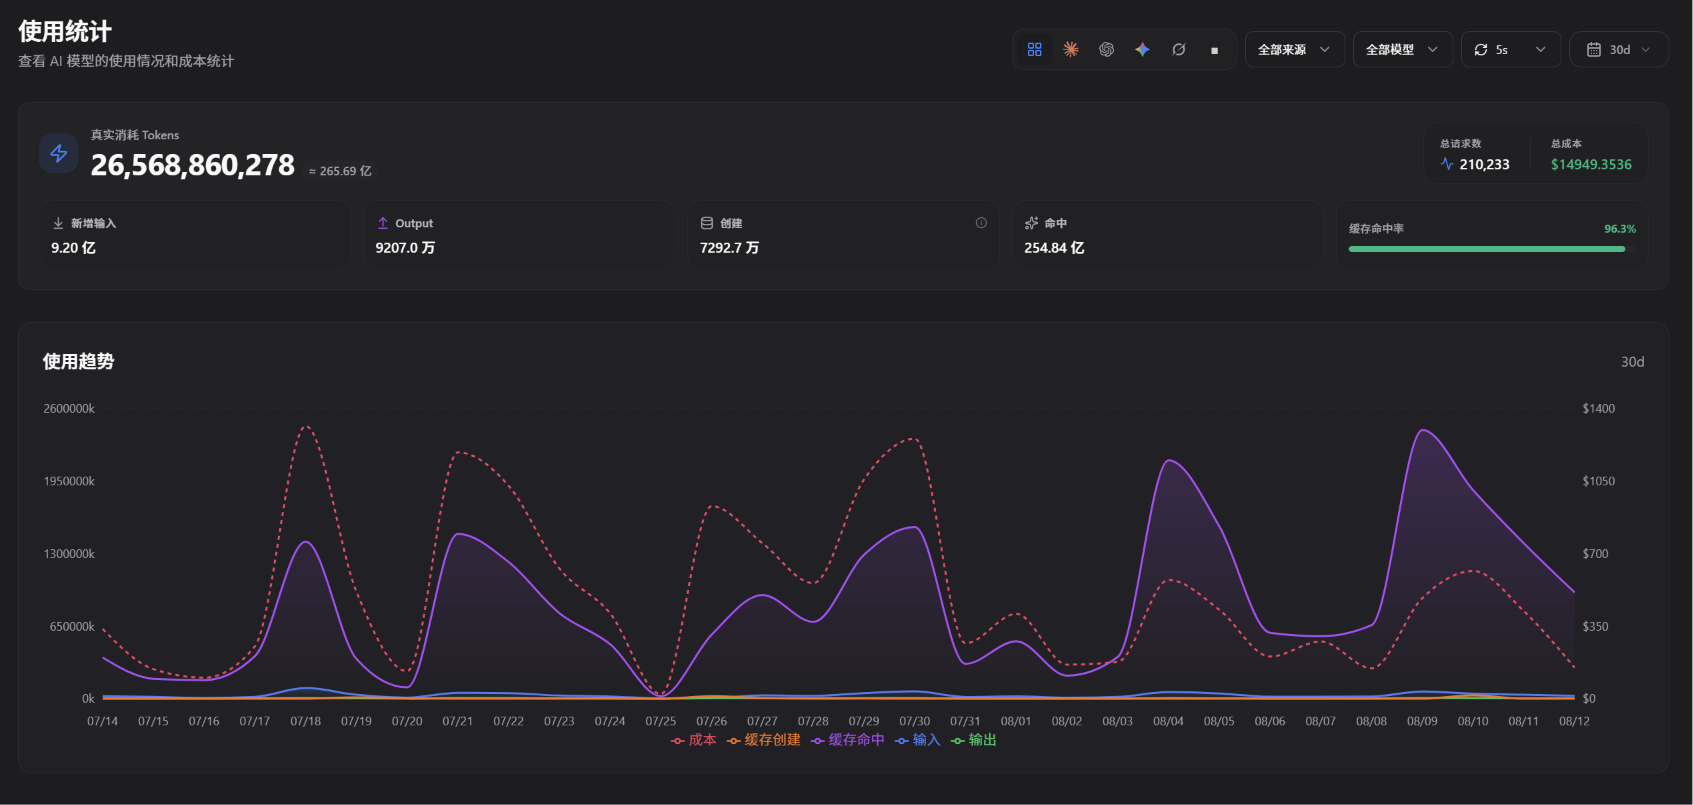
Task: Filter by the Grok slashed-circle icon
Action: (1178, 49)
